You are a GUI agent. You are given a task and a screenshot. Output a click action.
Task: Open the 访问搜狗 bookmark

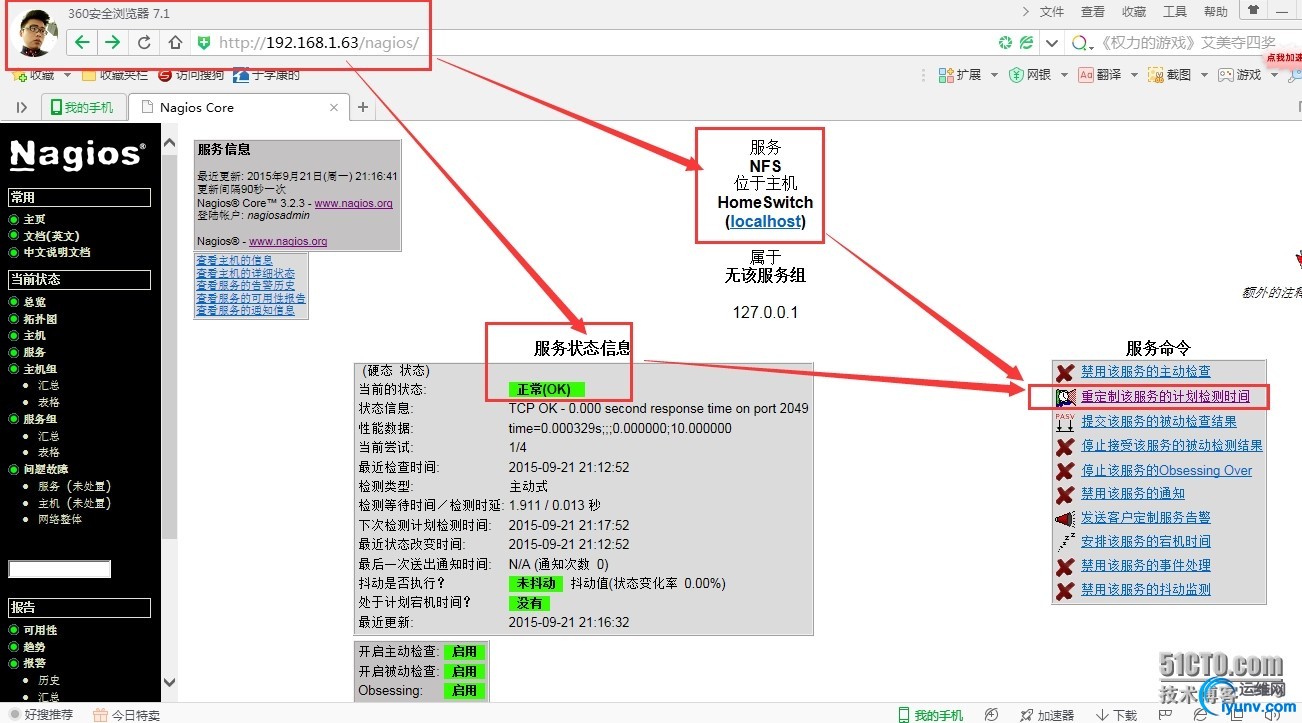tap(191, 75)
